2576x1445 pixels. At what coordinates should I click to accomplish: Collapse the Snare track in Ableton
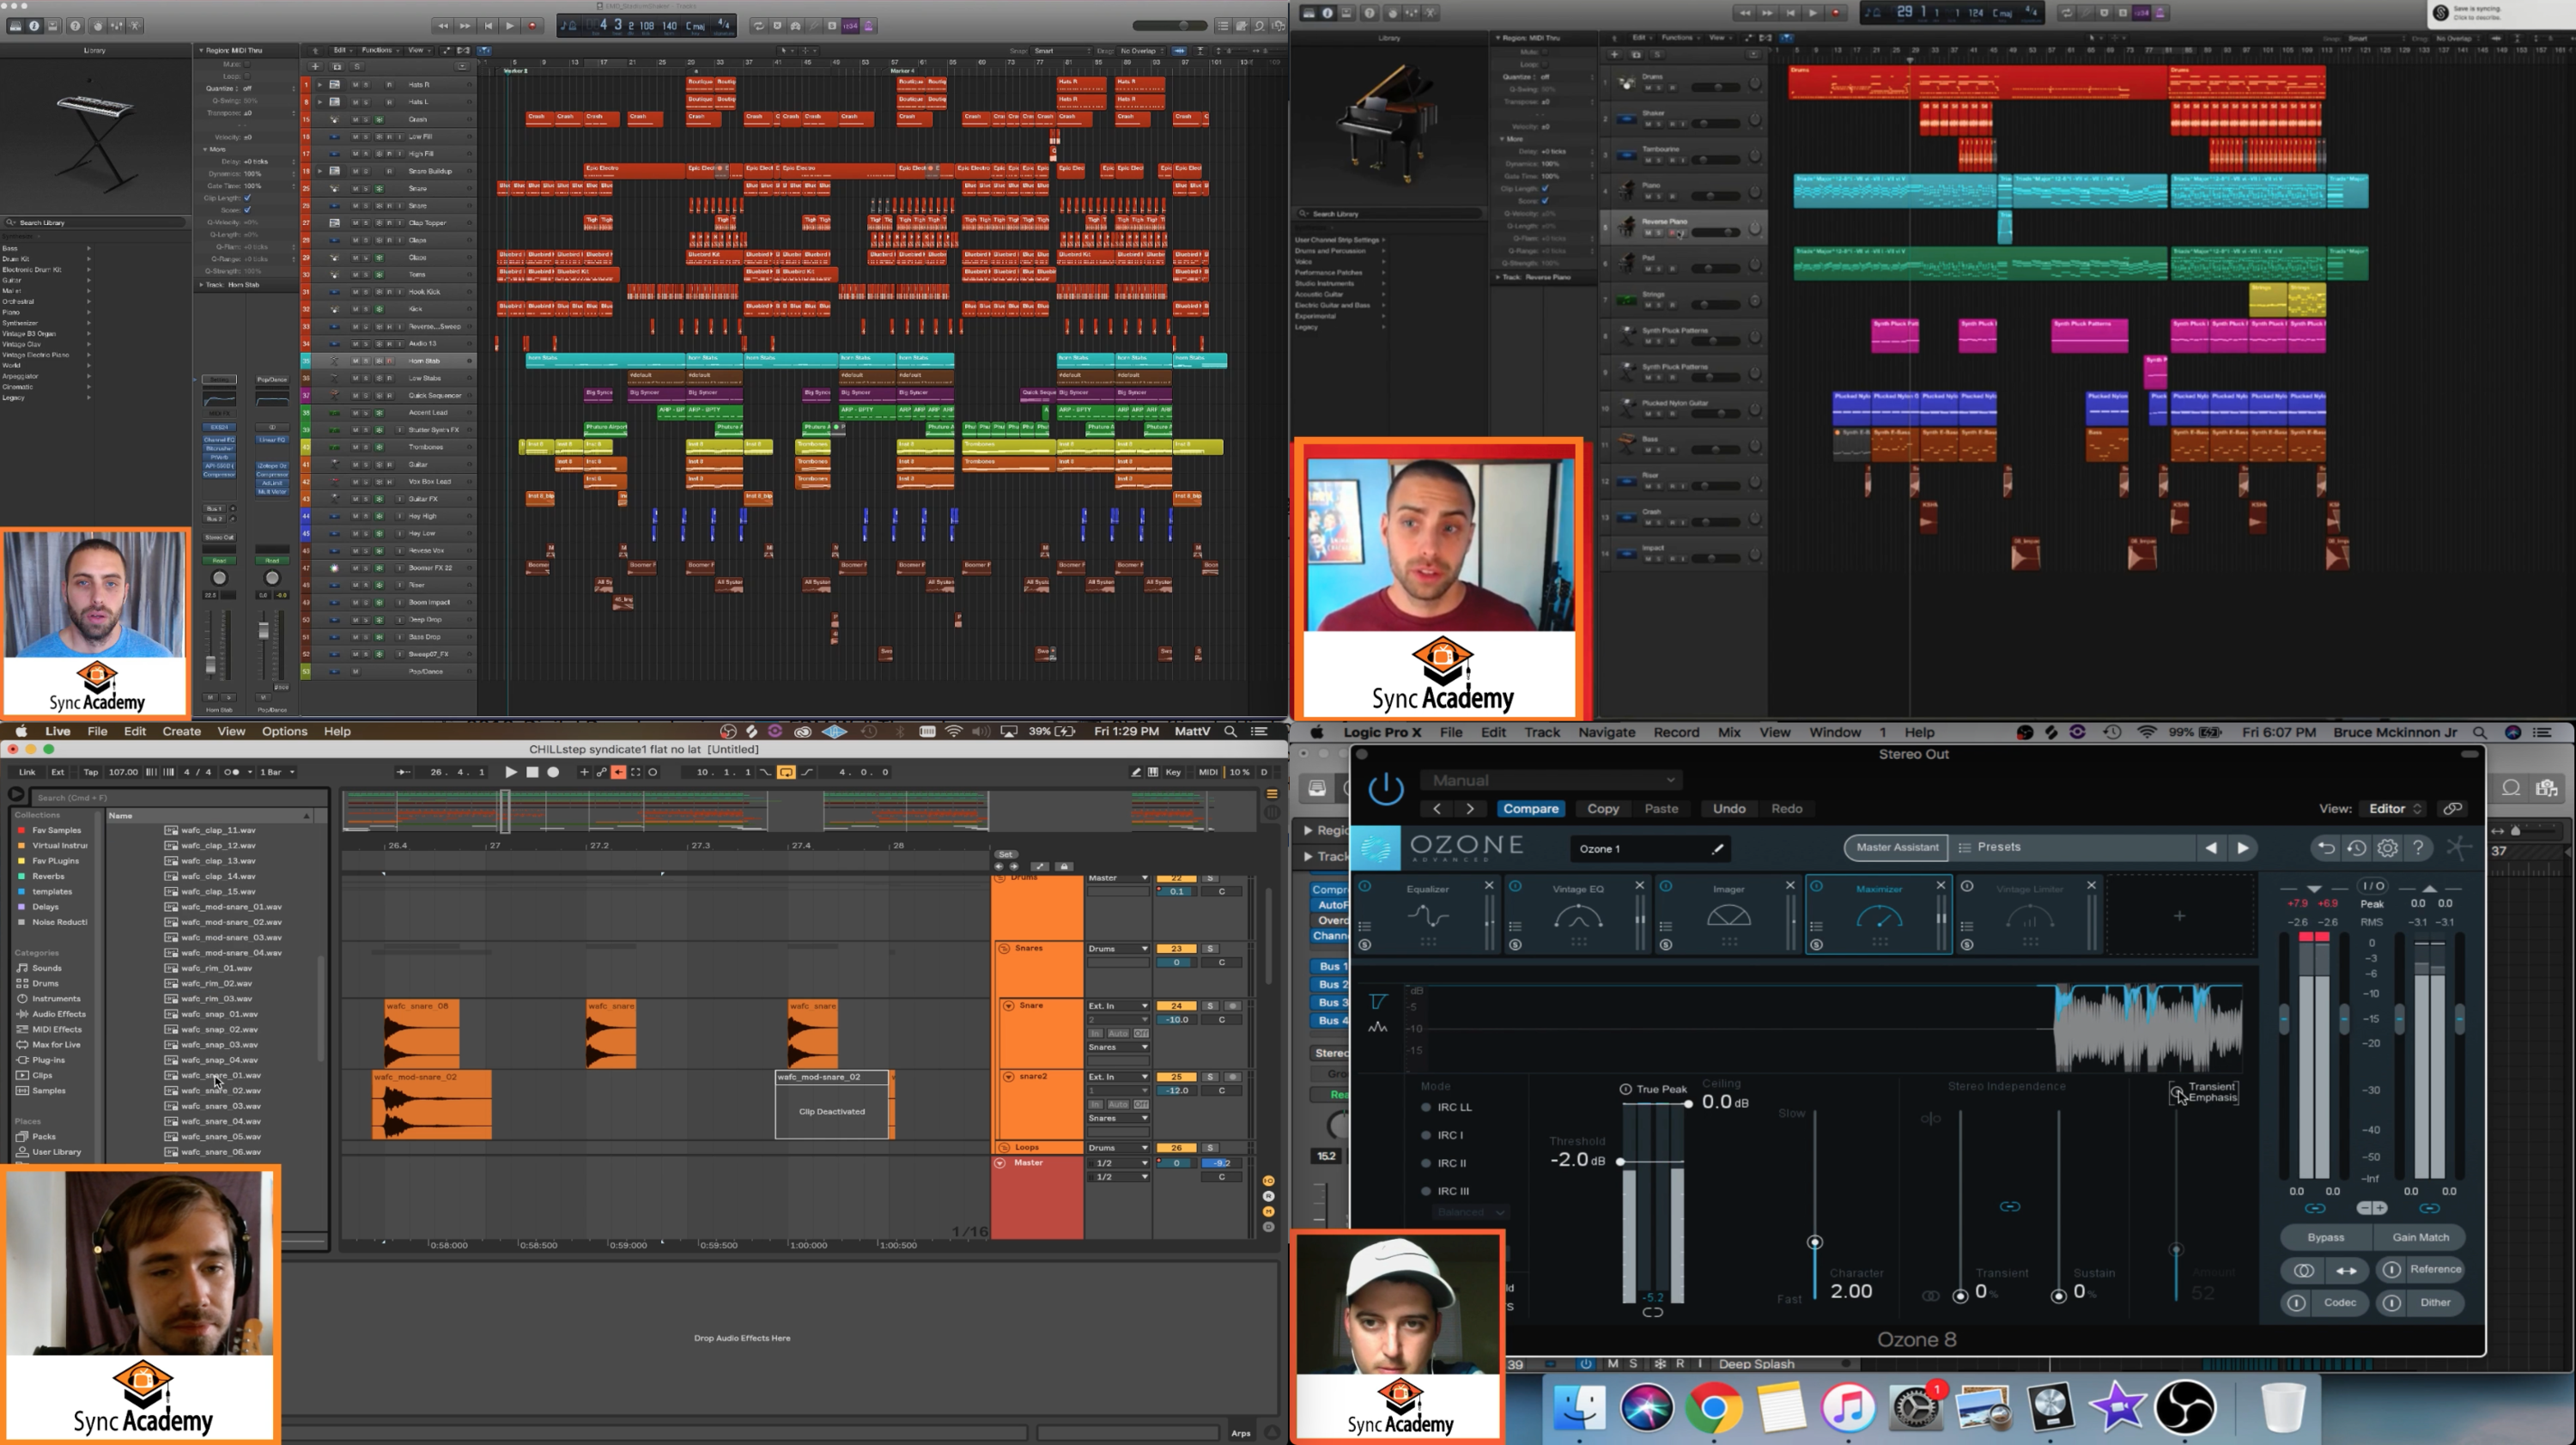coord(1008,1006)
